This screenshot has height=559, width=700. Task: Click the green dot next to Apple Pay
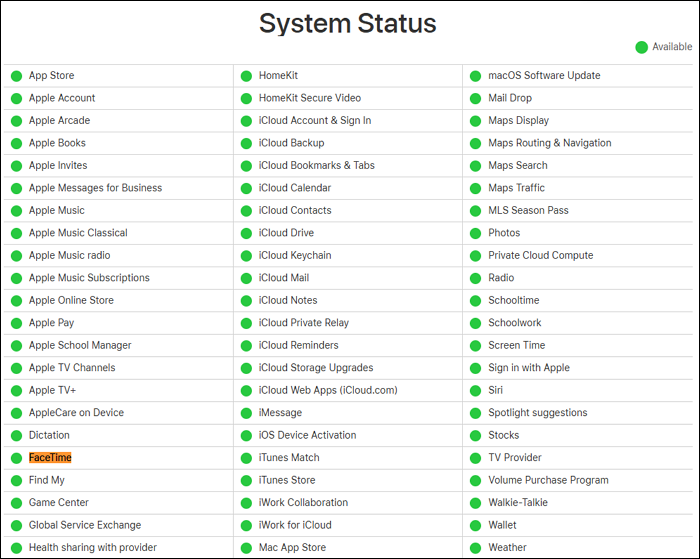point(17,323)
